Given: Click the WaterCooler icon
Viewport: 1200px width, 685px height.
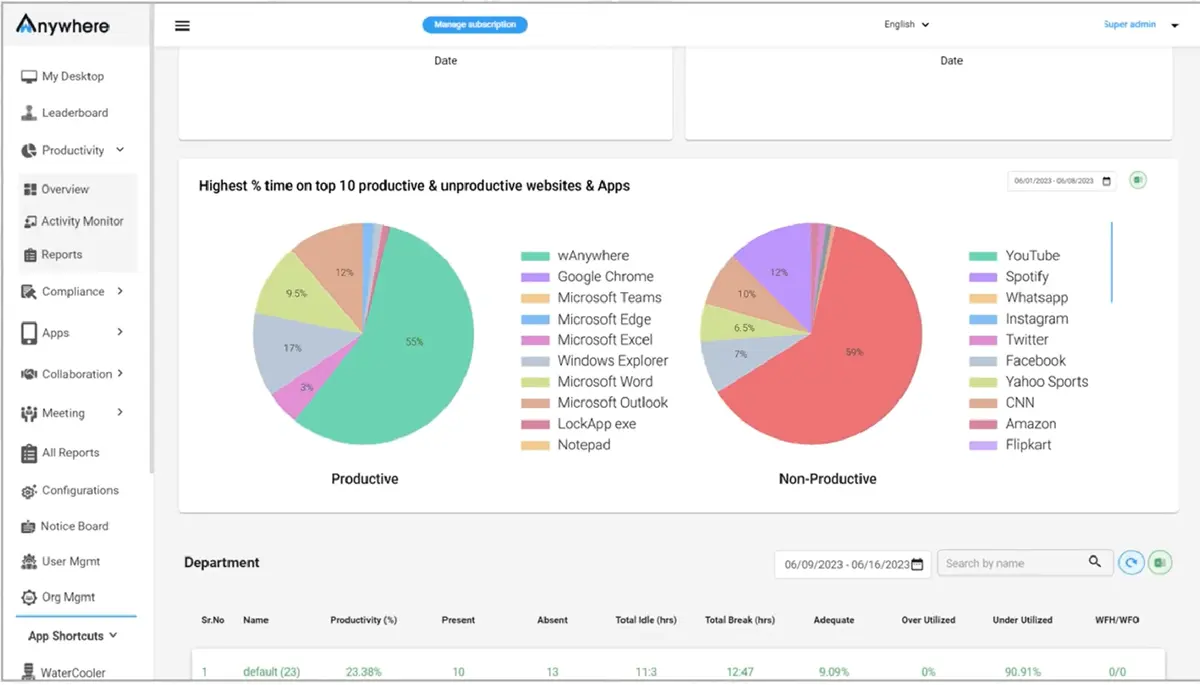Looking at the screenshot, I should 29,672.
